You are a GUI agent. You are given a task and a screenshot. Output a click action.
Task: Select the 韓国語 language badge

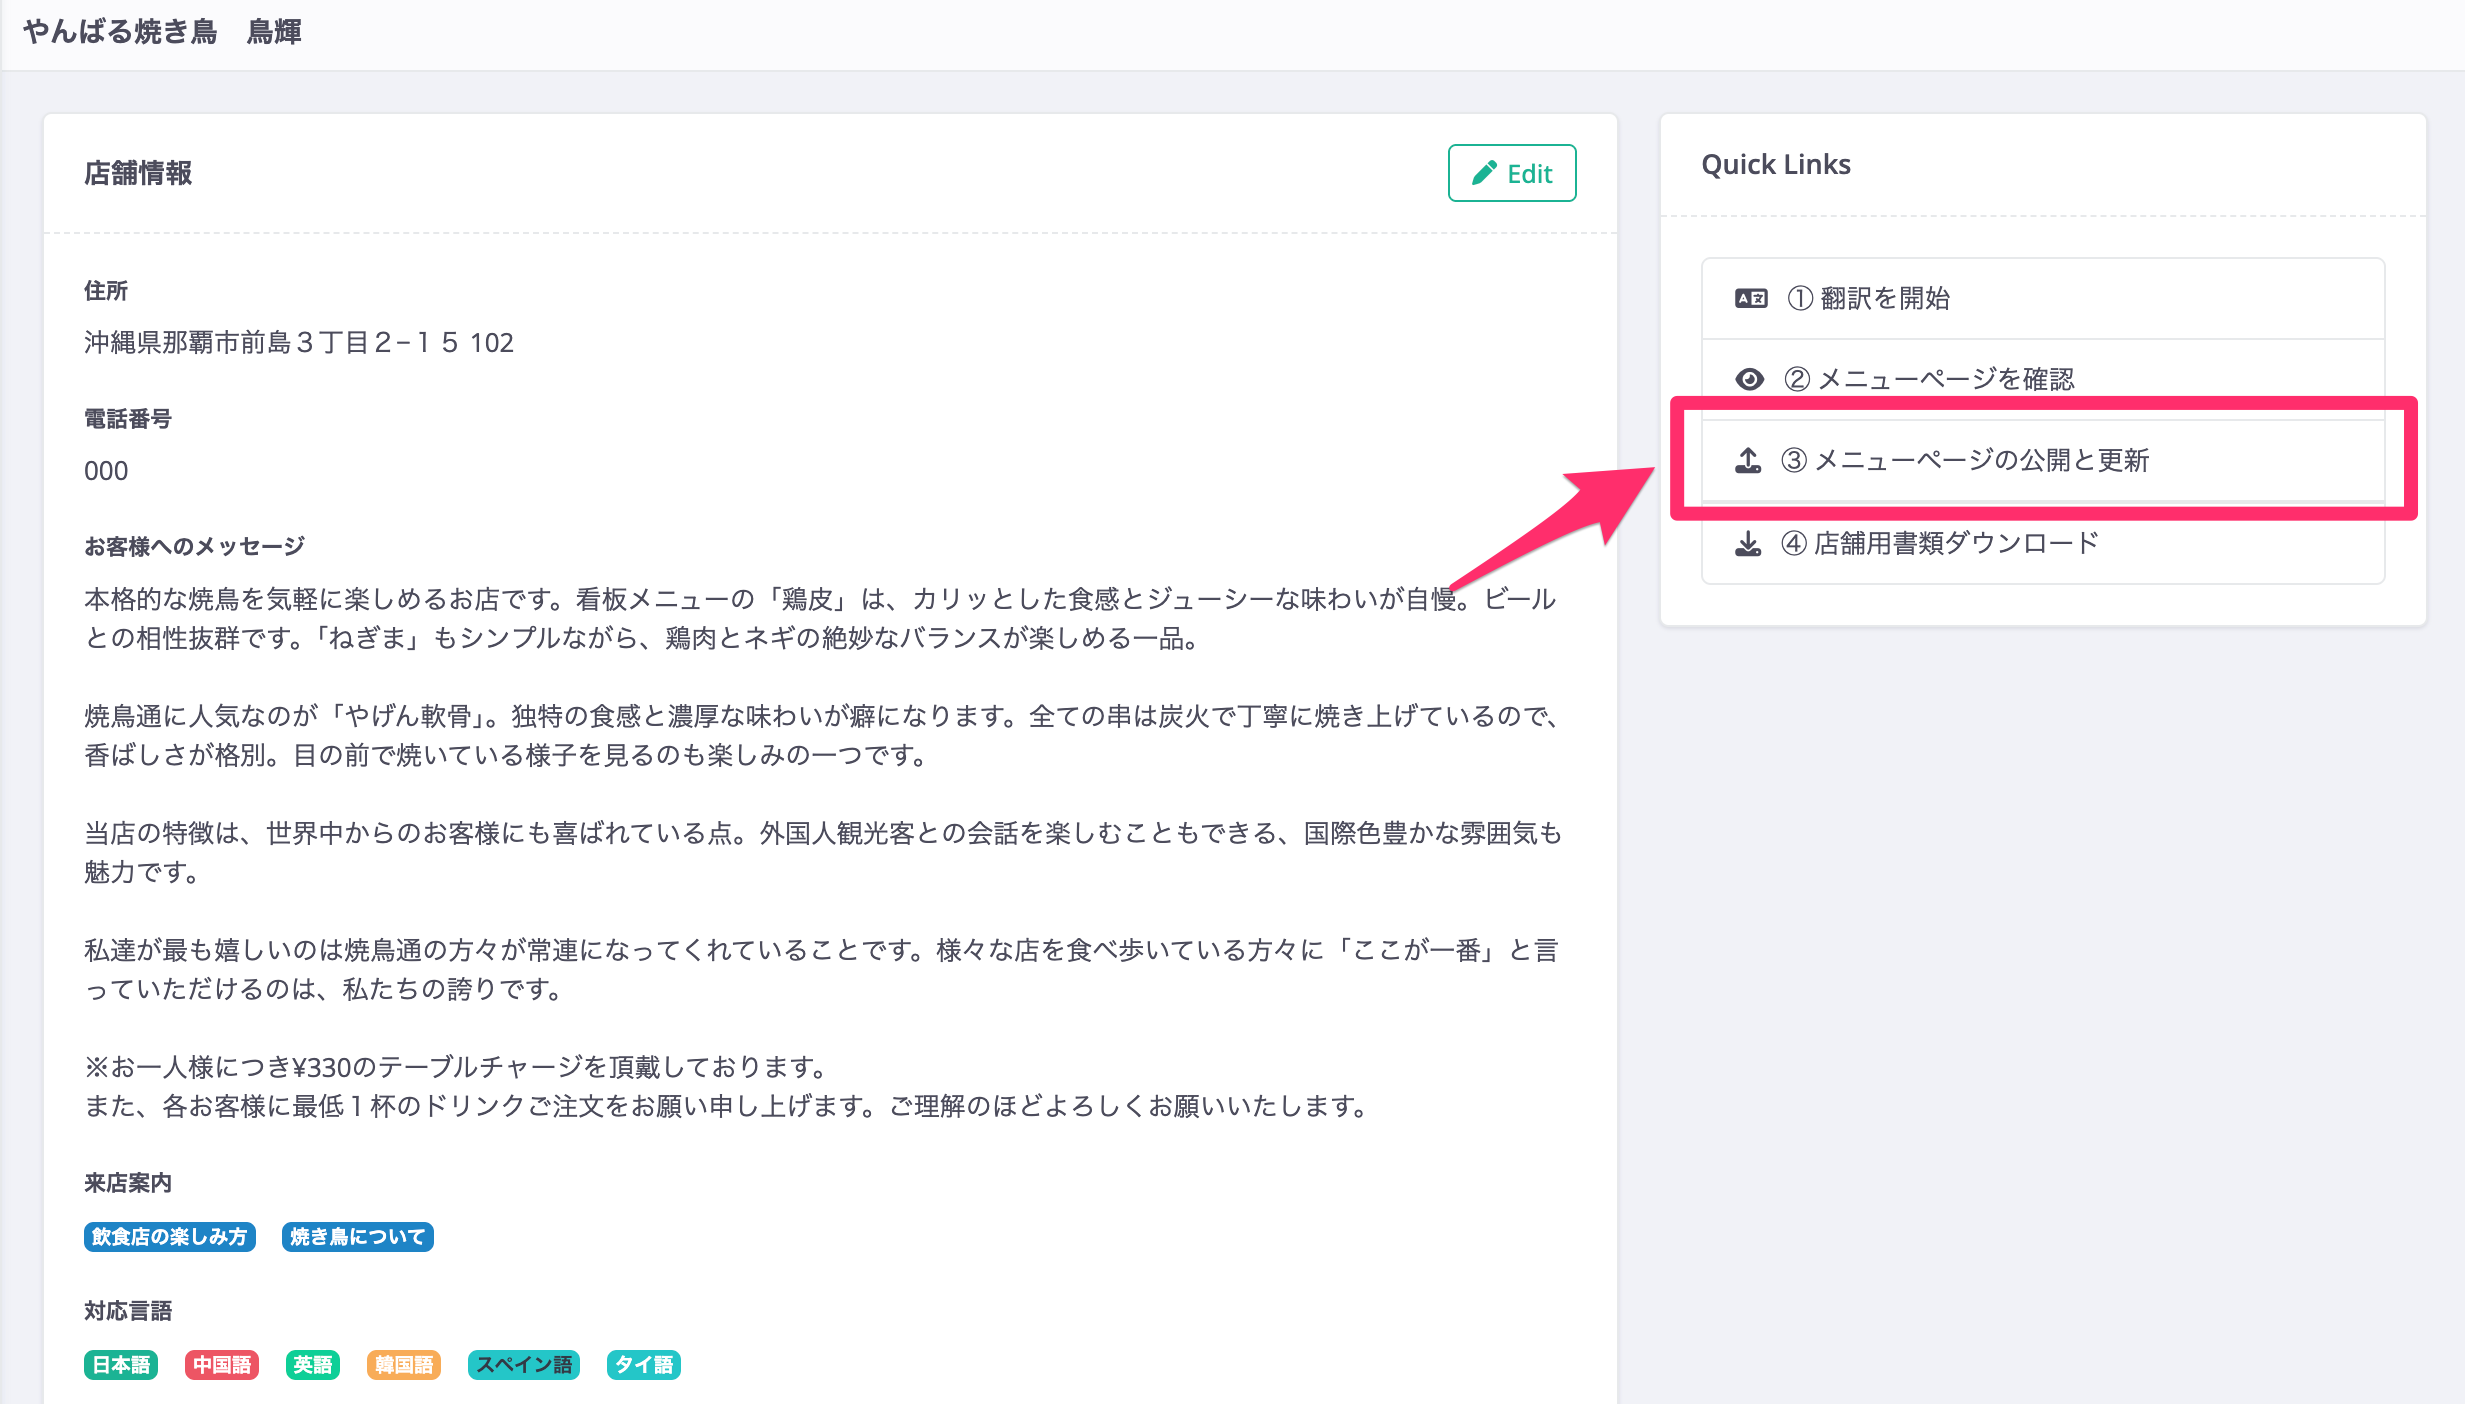pos(404,1365)
